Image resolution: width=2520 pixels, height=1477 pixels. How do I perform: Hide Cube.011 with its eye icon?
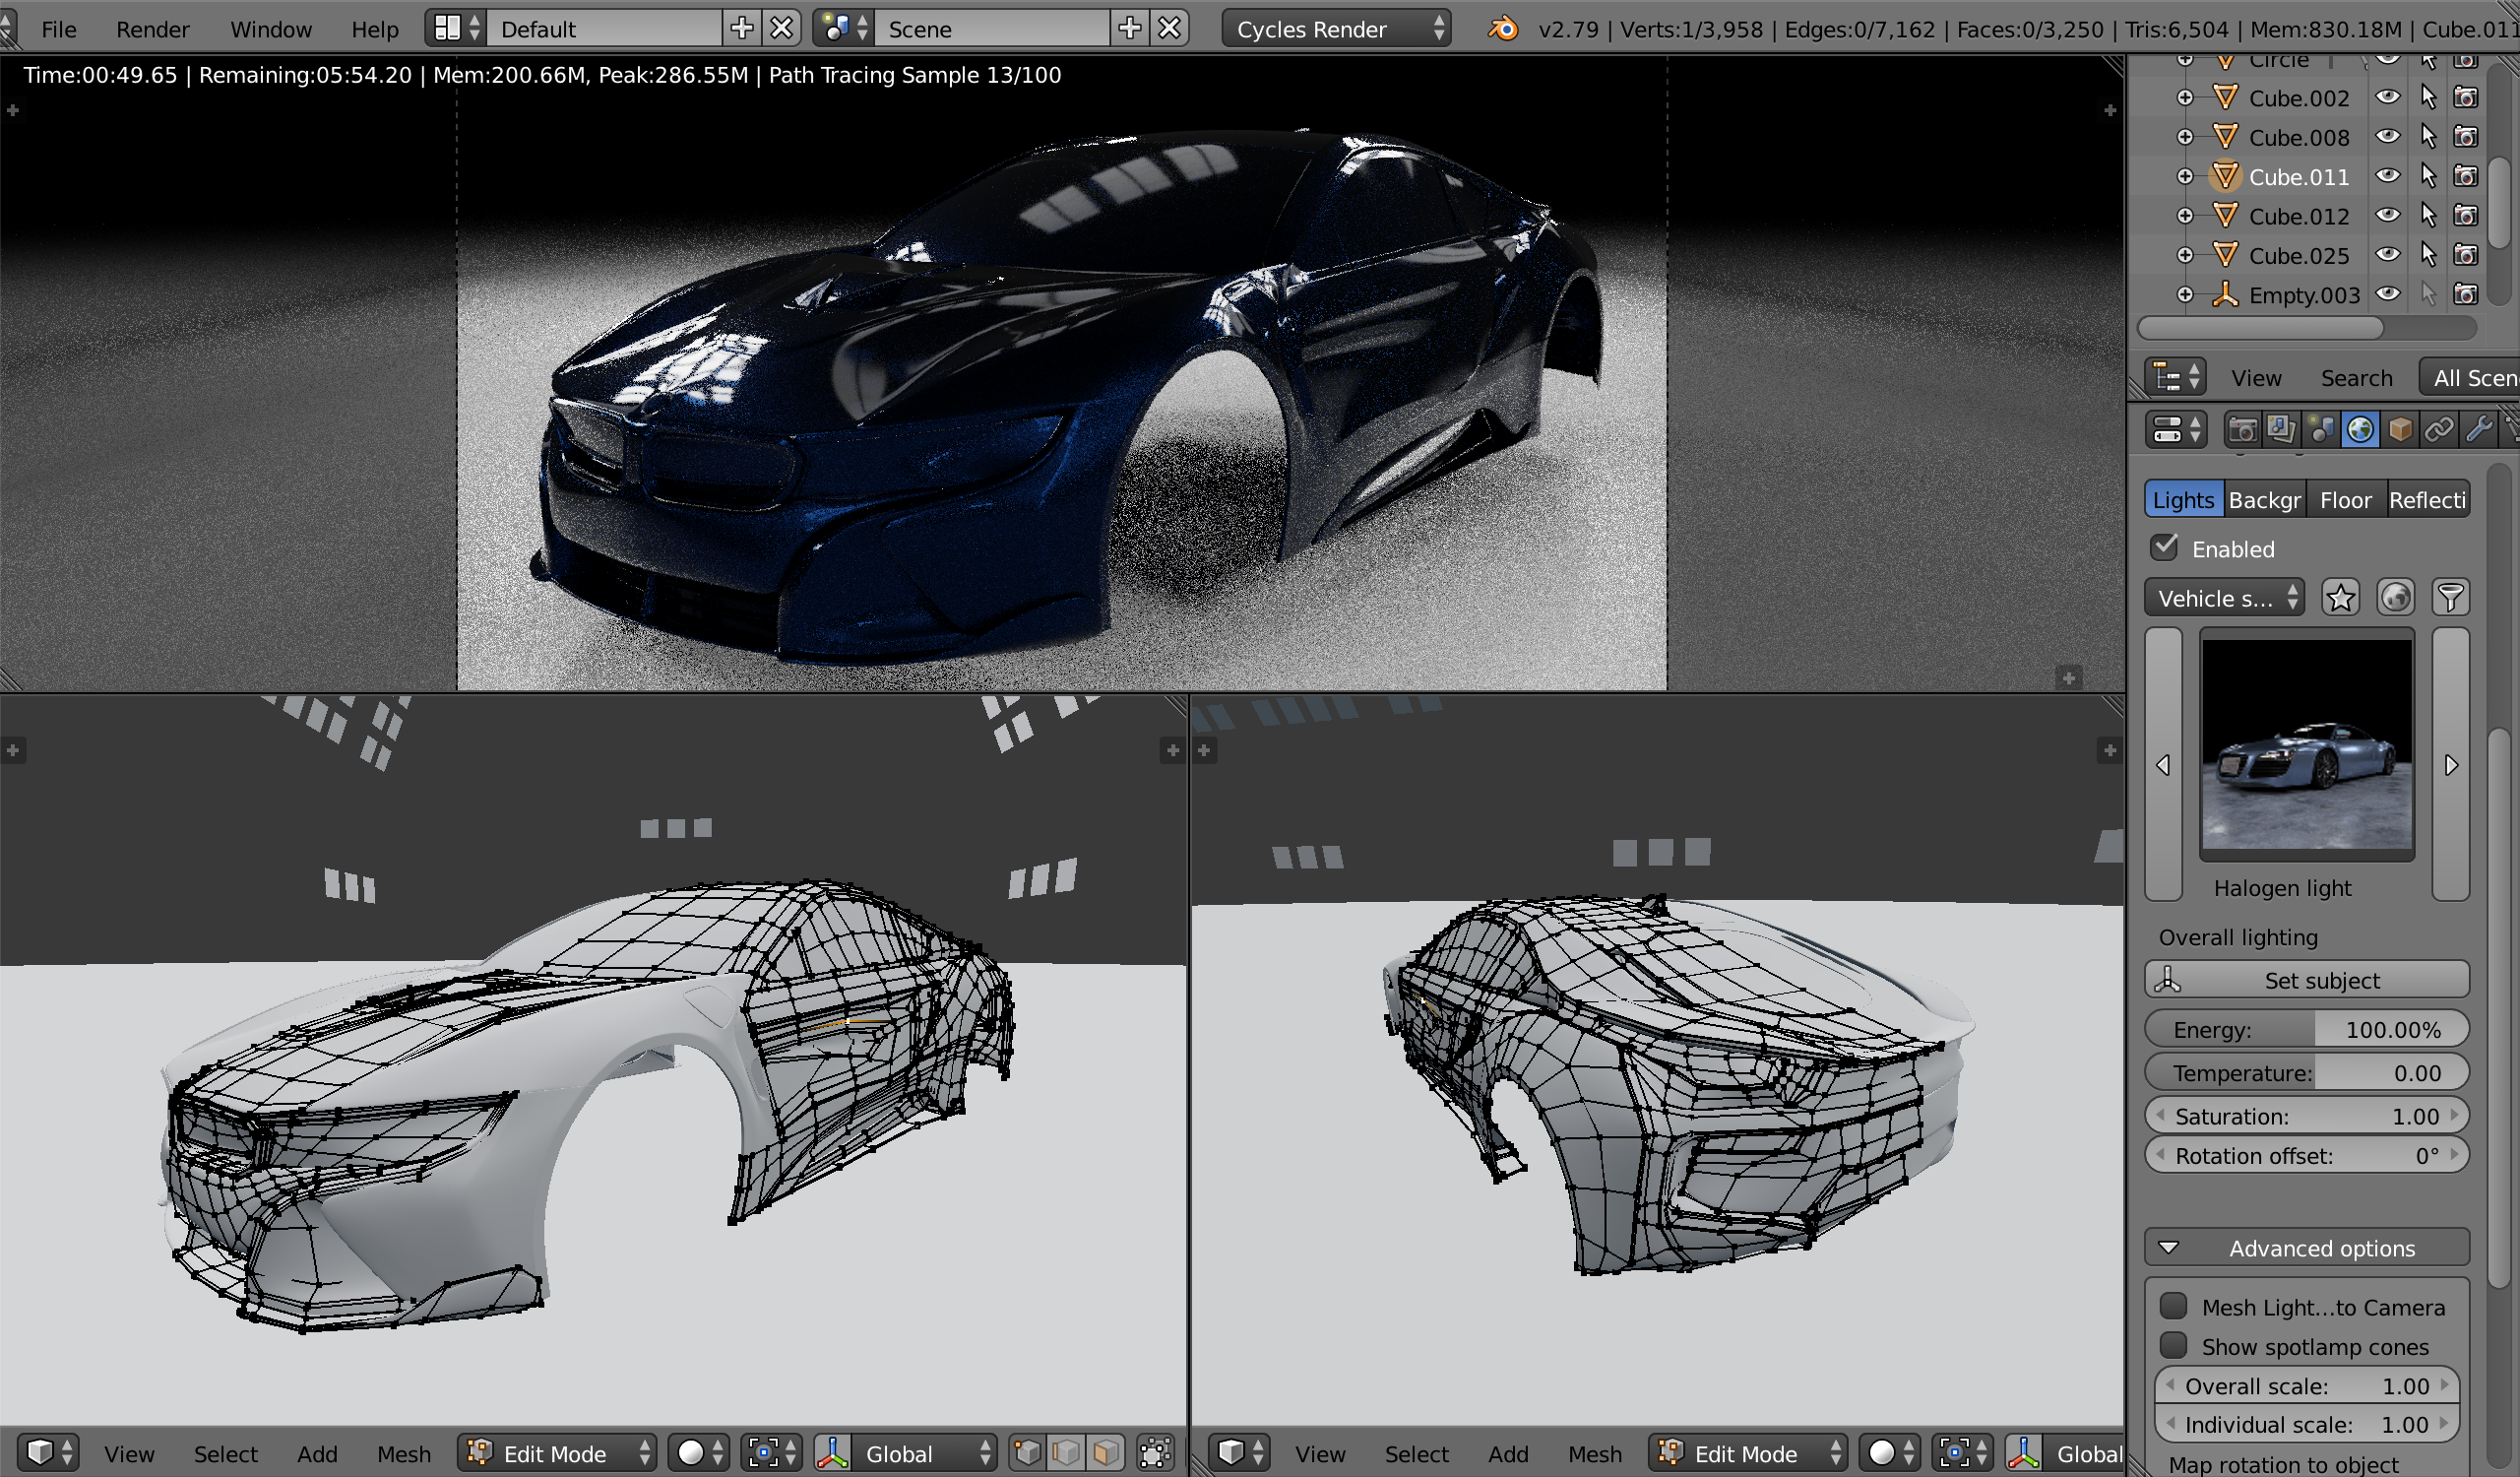[x=2388, y=176]
